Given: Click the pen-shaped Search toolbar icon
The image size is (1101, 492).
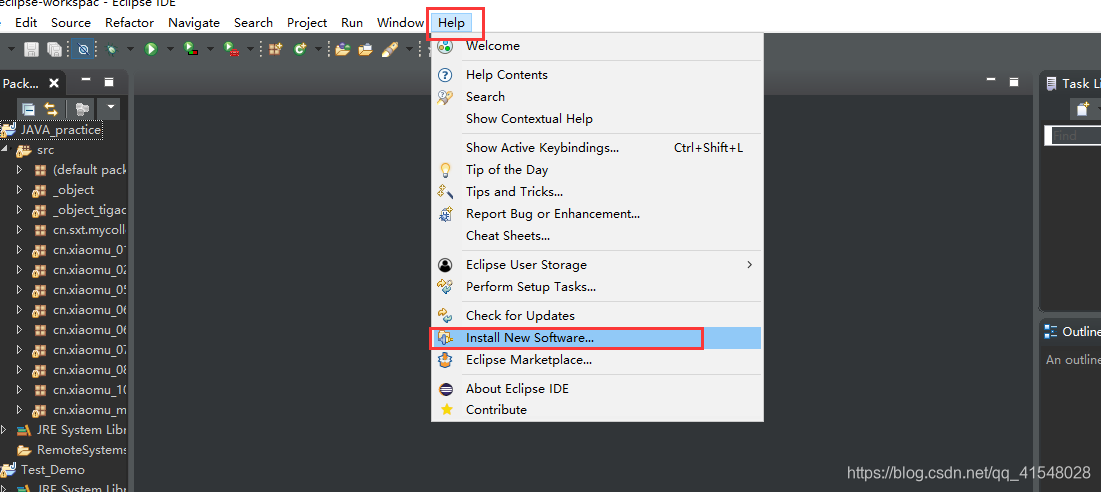Looking at the screenshot, I should click(x=390, y=49).
